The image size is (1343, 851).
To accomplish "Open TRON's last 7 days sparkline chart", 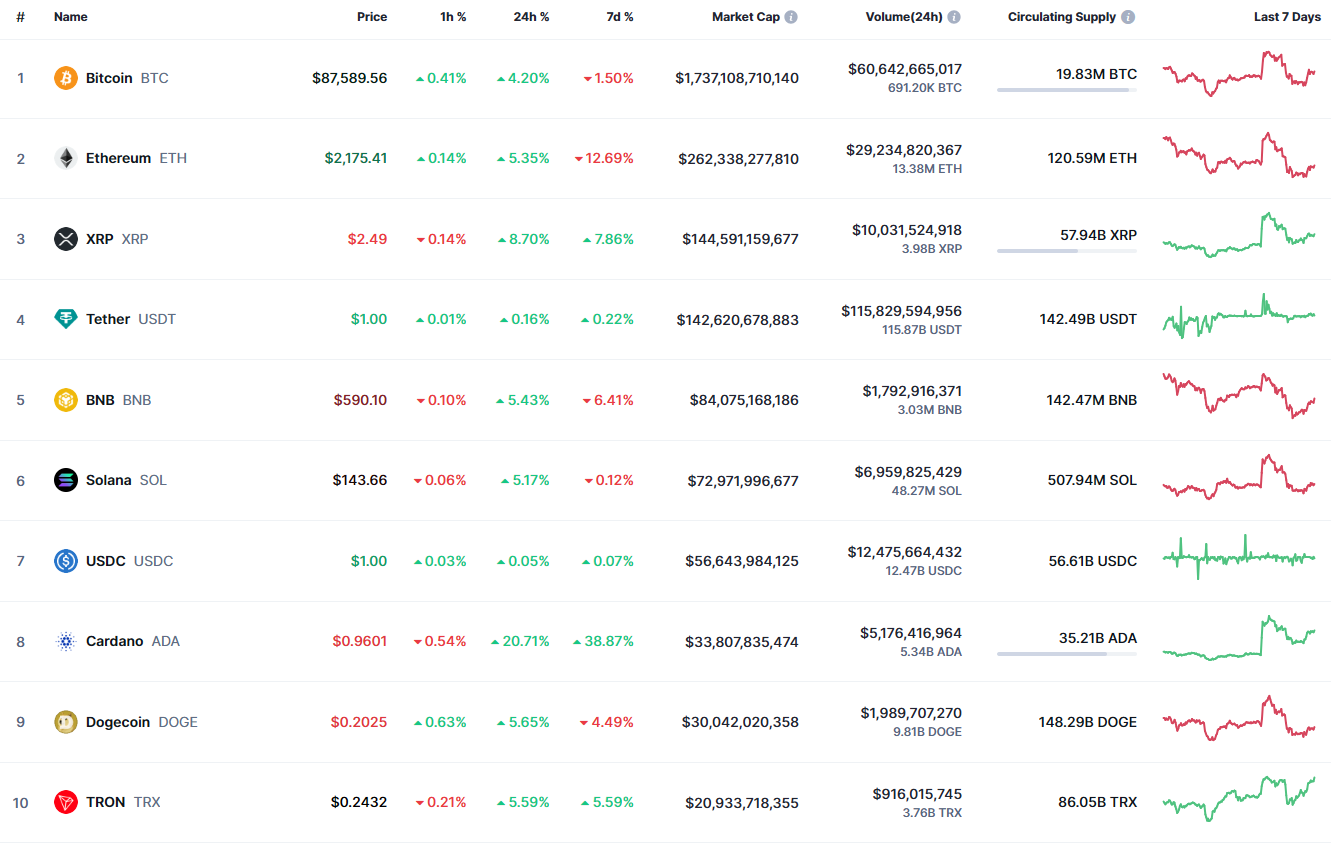I will pos(1239,799).
